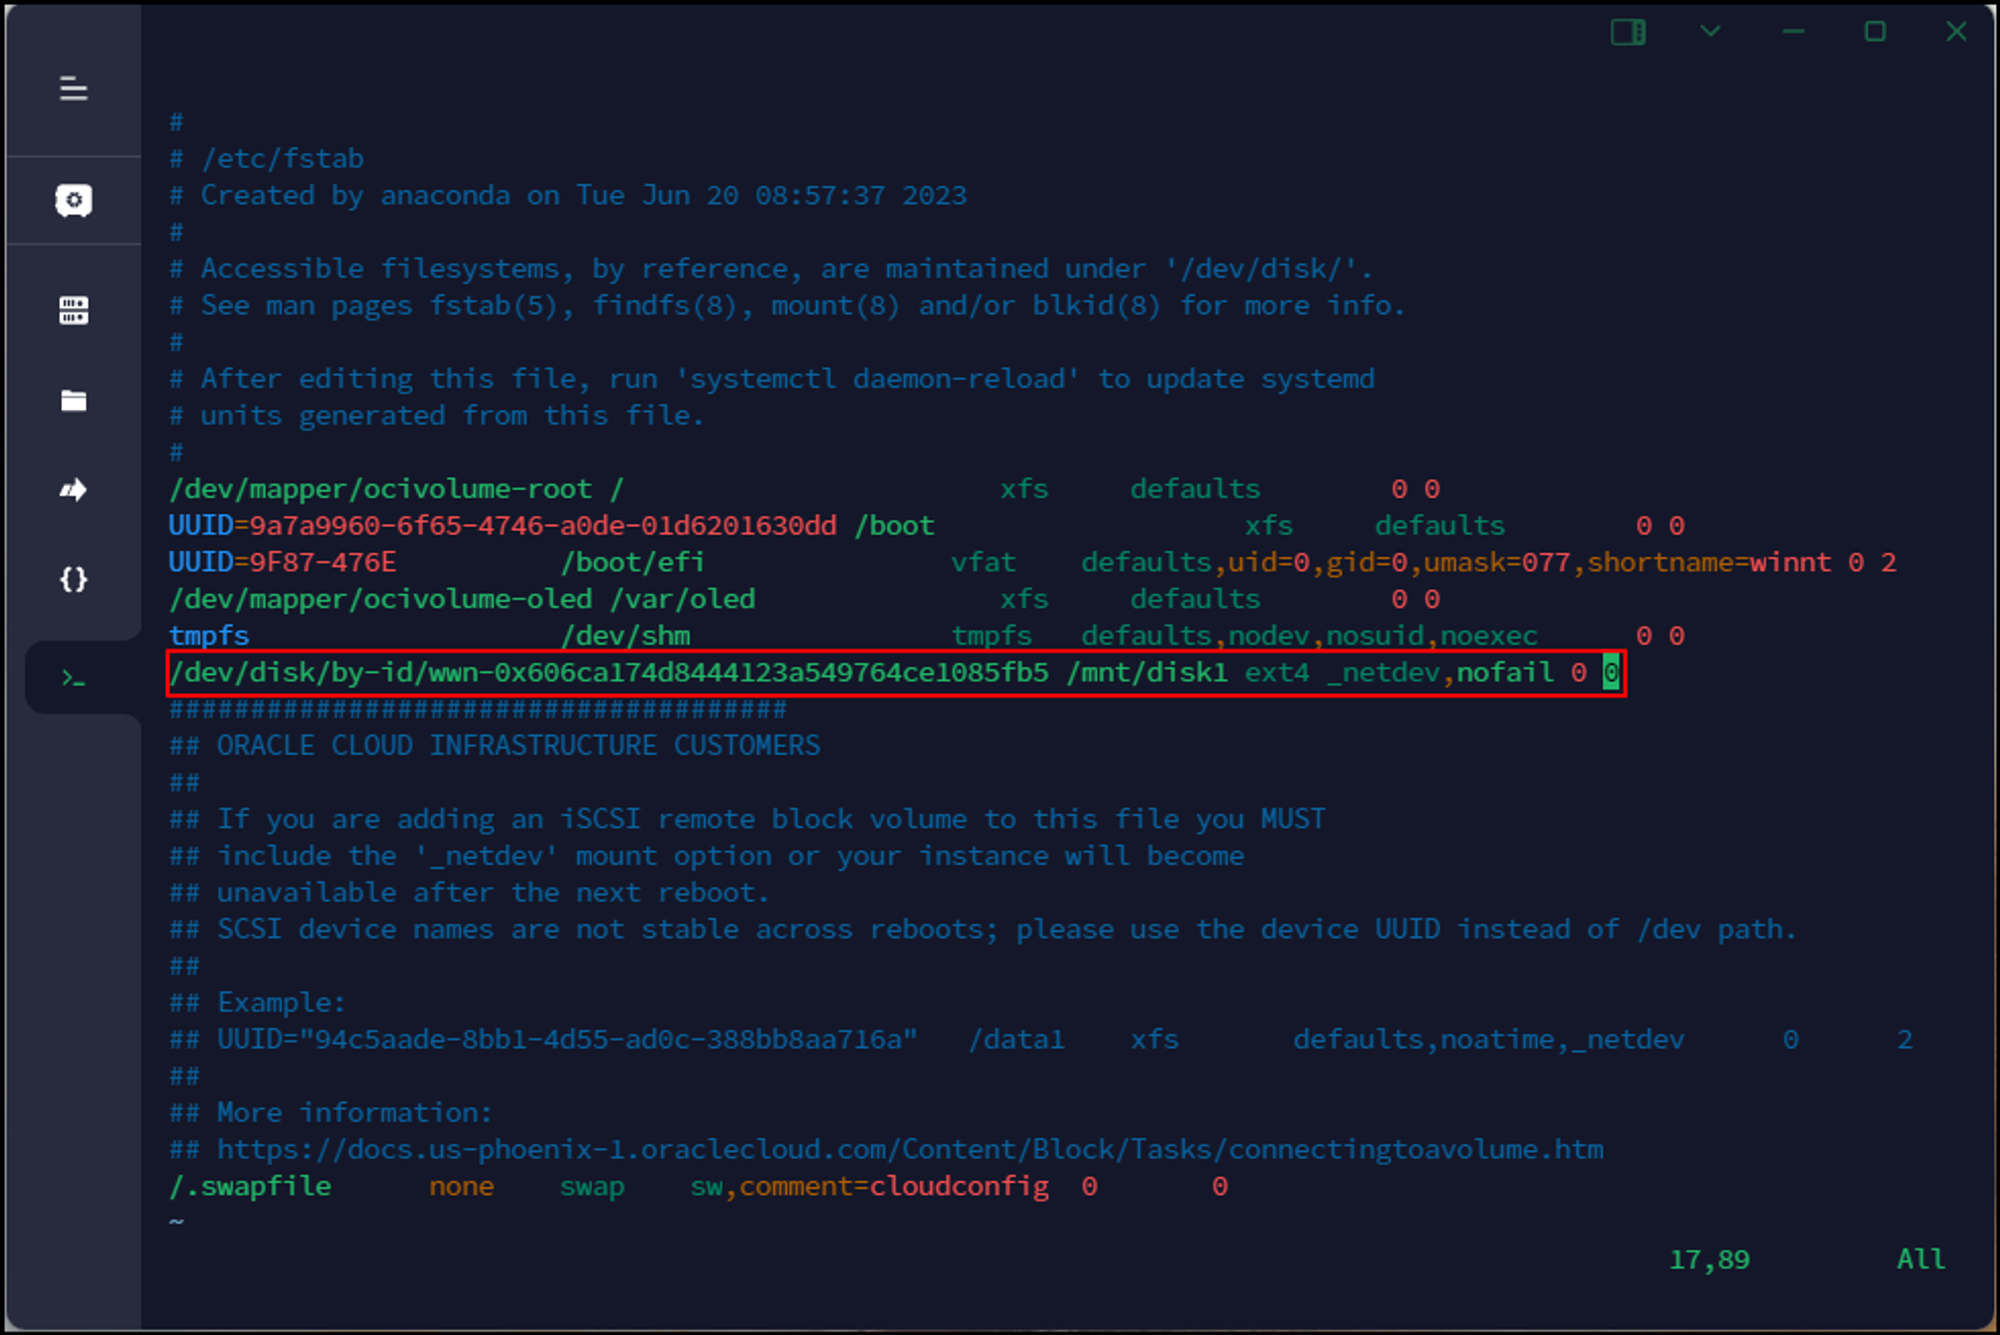Image resolution: width=2000 pixels, height=1335 pixels.
Task: Toggle the right side panel icon
Action: [x=1628, y=32]
